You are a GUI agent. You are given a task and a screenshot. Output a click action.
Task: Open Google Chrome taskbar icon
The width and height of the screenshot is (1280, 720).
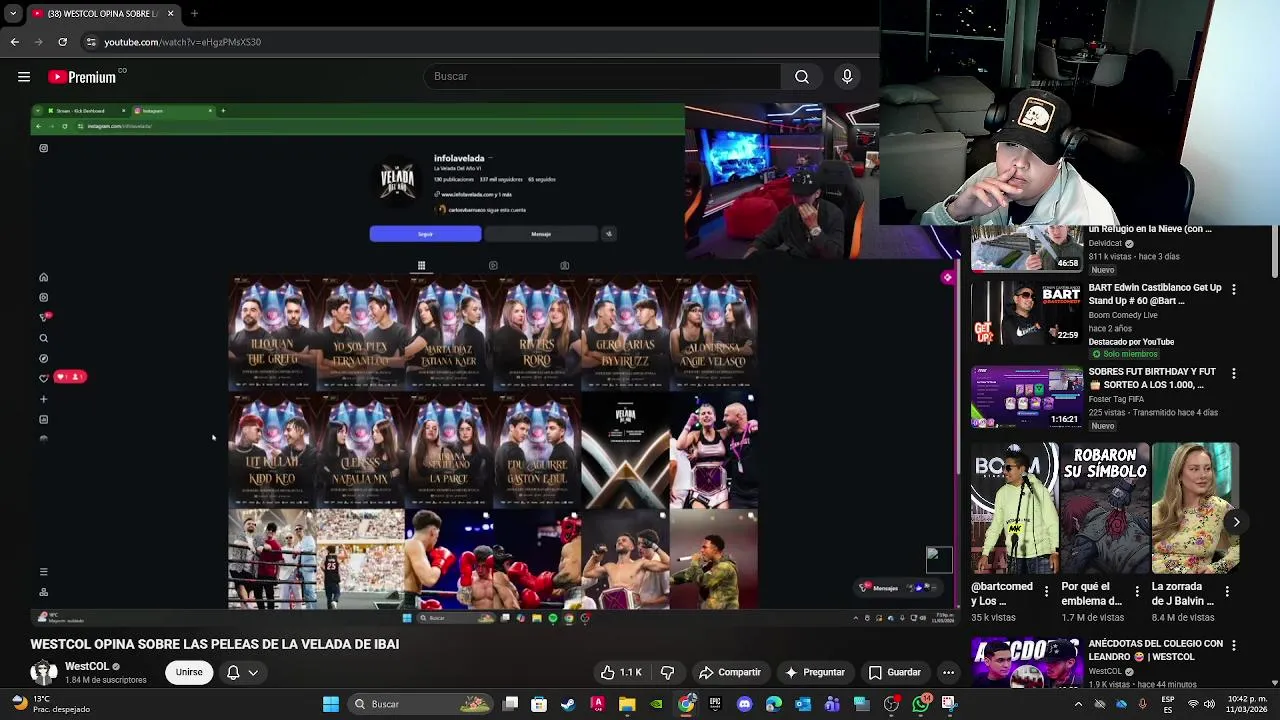pyautogui.click(x=686, y=704)
